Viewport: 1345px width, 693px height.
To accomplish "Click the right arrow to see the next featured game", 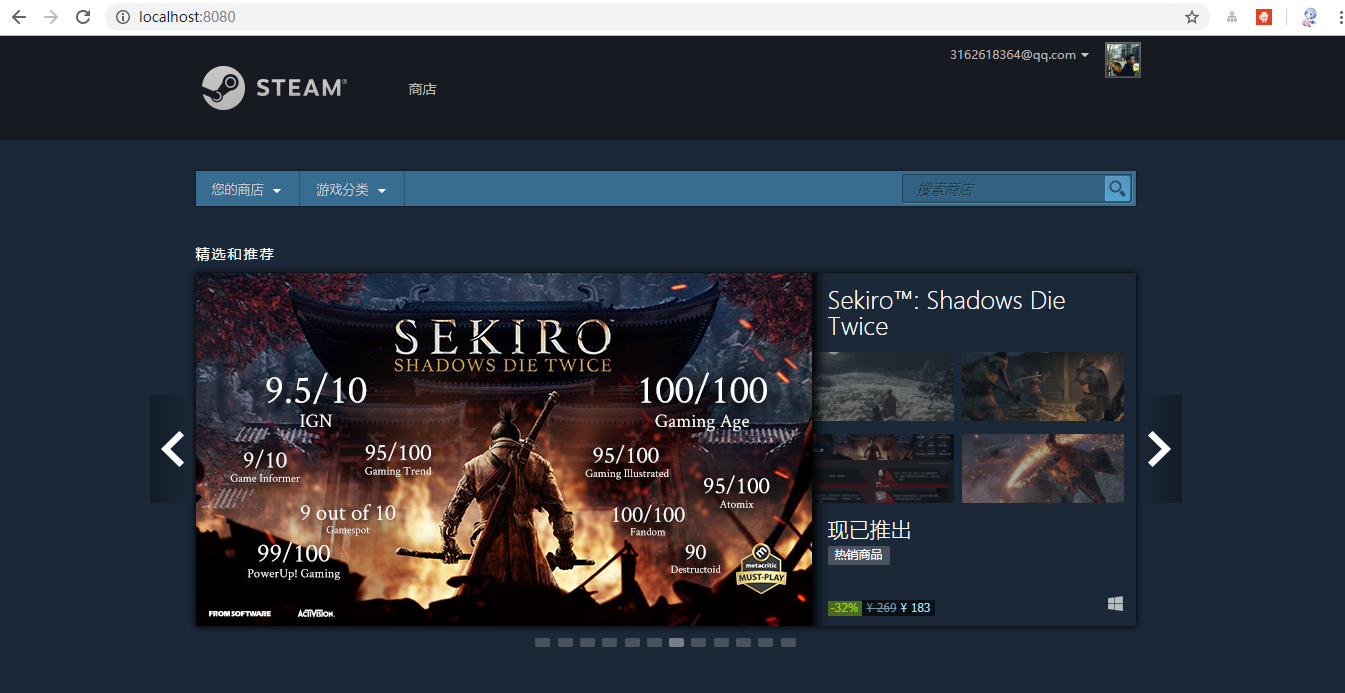I will point(1160,449).
